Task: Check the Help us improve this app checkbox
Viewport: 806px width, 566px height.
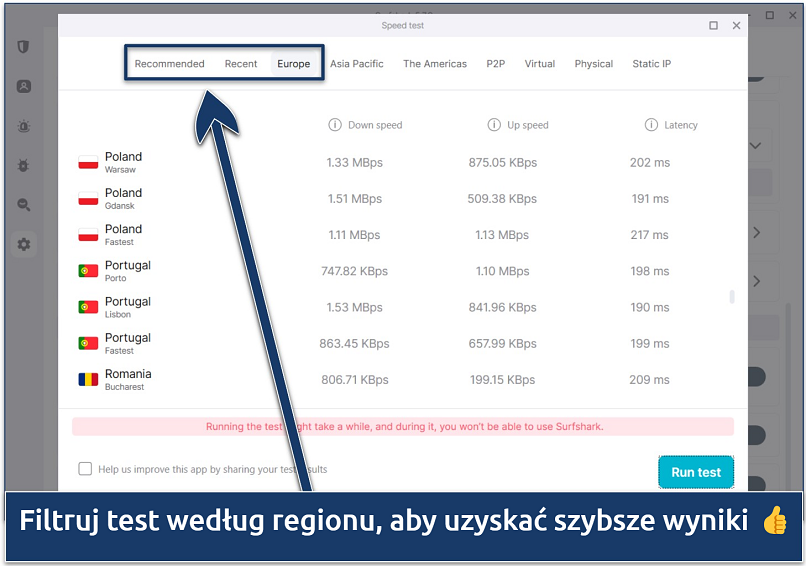Action: tap(85, 469)
